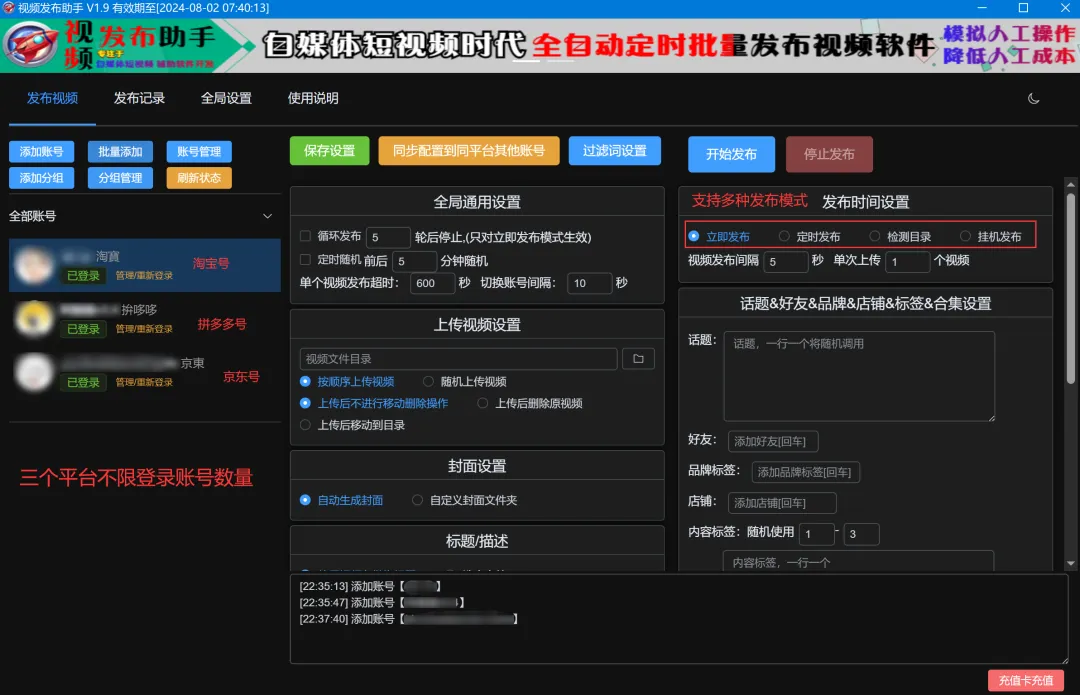Open 分组管理 button
The height and width of the screenshot is (695, 1080).
click(x=121, y=178)
